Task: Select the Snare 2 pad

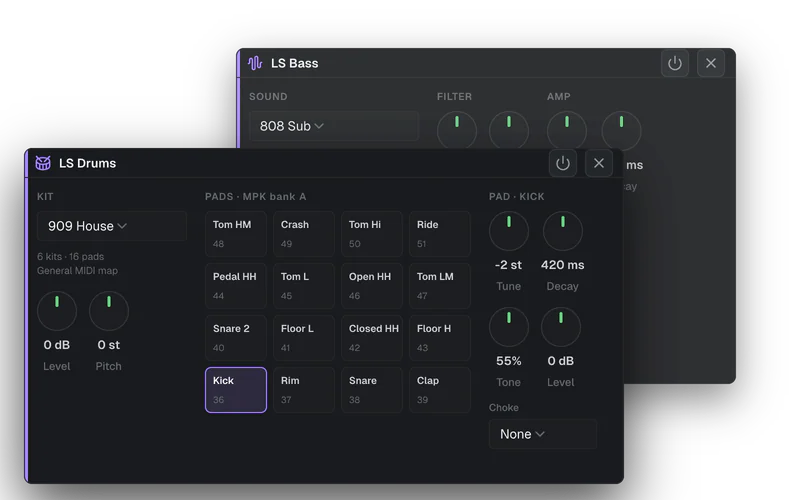Action: [236, 338]
